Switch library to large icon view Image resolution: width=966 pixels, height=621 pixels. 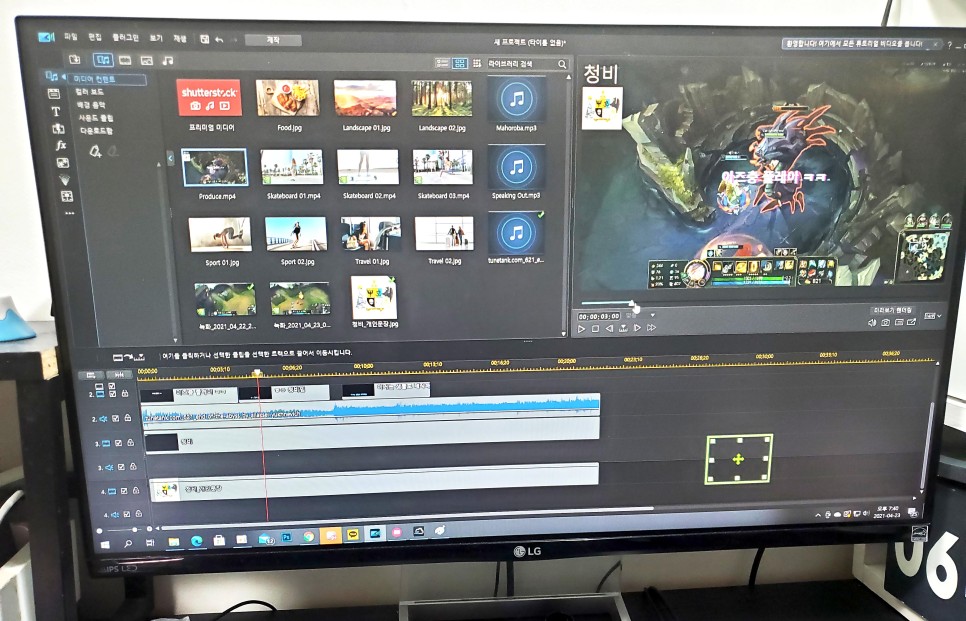[x=460, y=63]
